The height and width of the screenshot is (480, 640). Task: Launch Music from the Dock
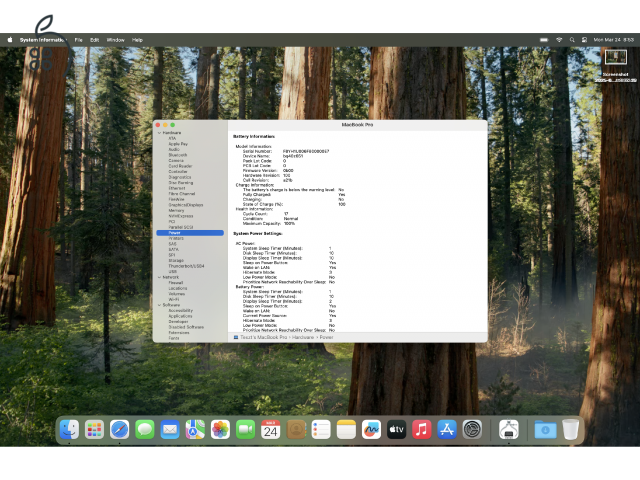[x=422, y=429]
